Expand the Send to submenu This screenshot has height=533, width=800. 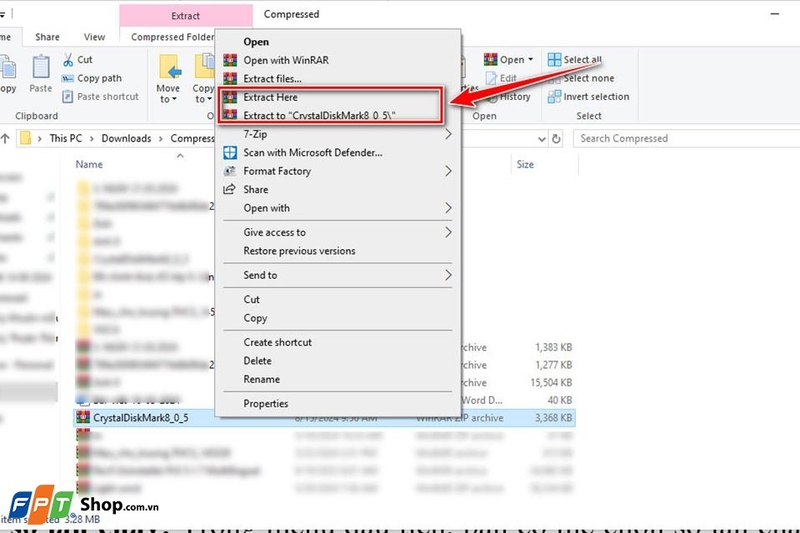tap(337, 275)
